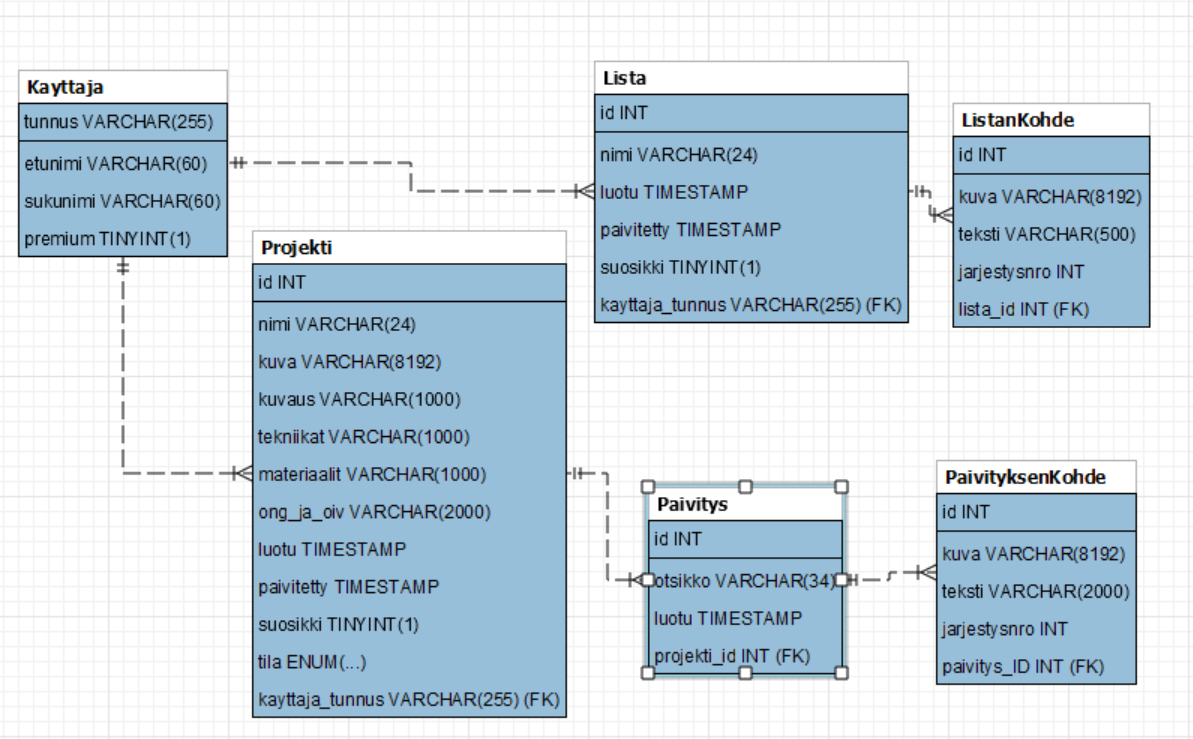Click the PaivityksenKohde table header
The width and height of the screenshot is (1193, 739).
pyautogui.click(x=1036, y=477)
